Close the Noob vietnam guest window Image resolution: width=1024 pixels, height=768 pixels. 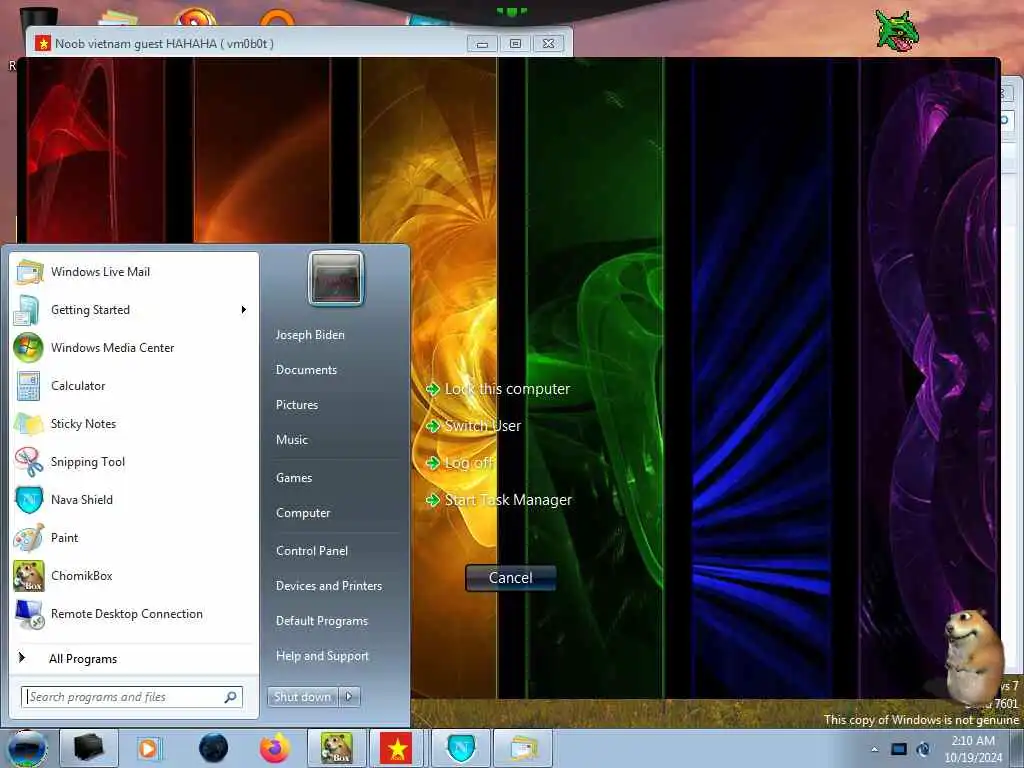pos(549,44)
